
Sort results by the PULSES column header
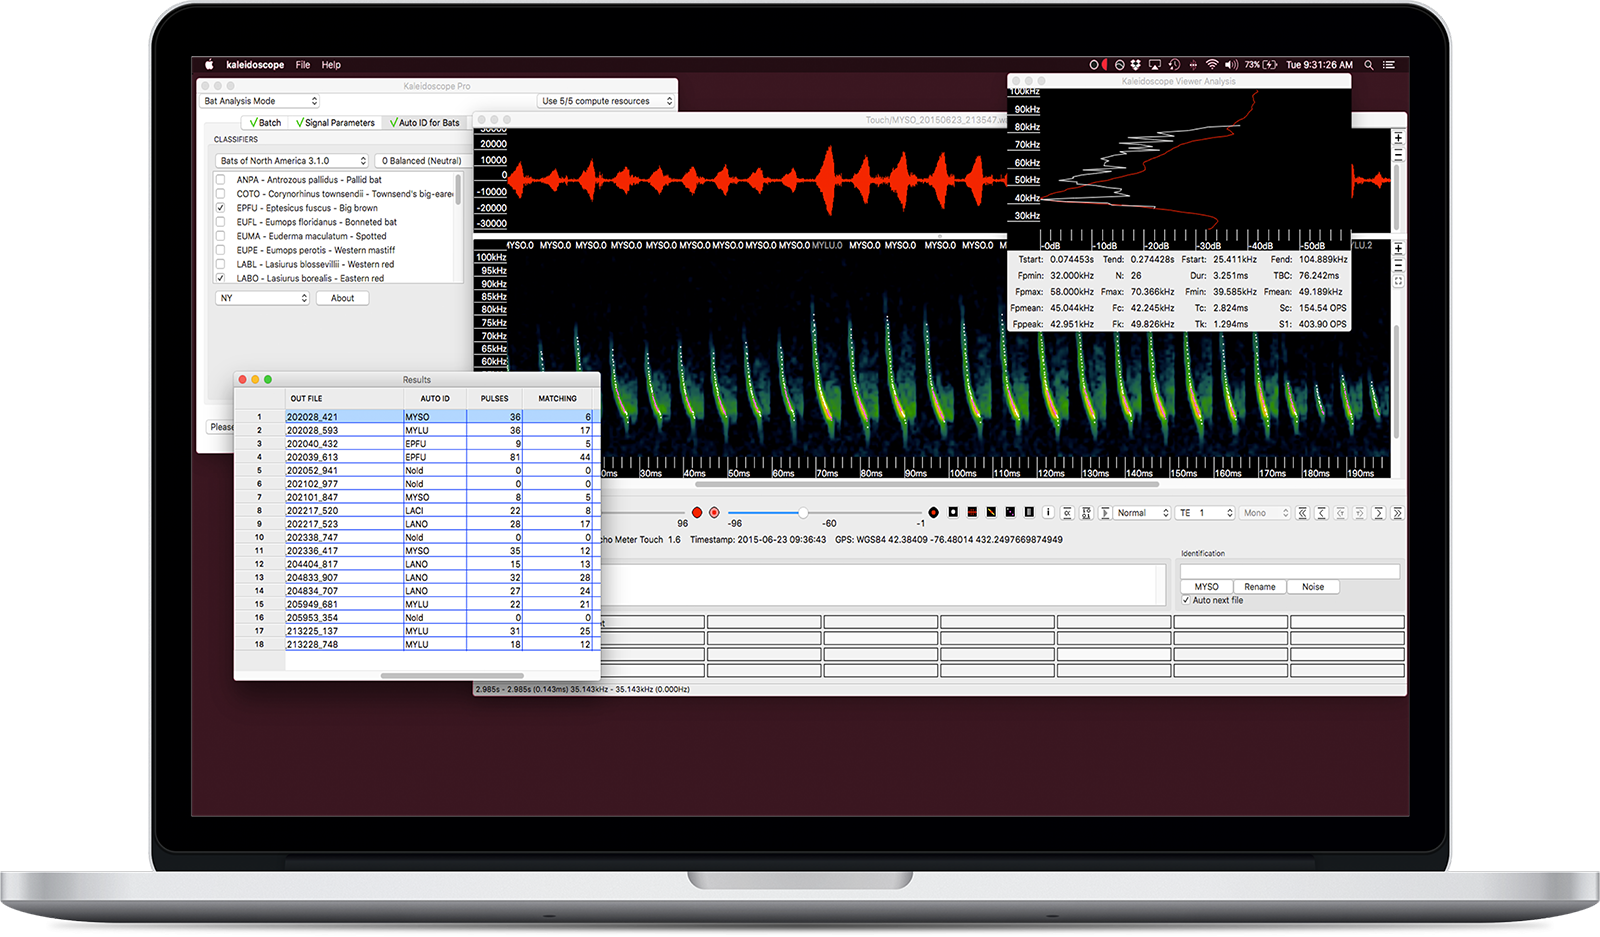click(494, 398)
